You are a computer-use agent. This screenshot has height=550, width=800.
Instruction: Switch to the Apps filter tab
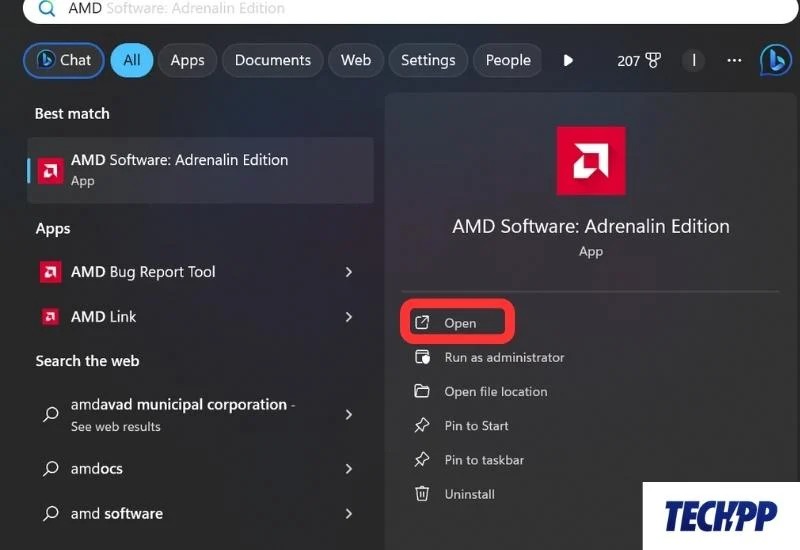(187, 60)
